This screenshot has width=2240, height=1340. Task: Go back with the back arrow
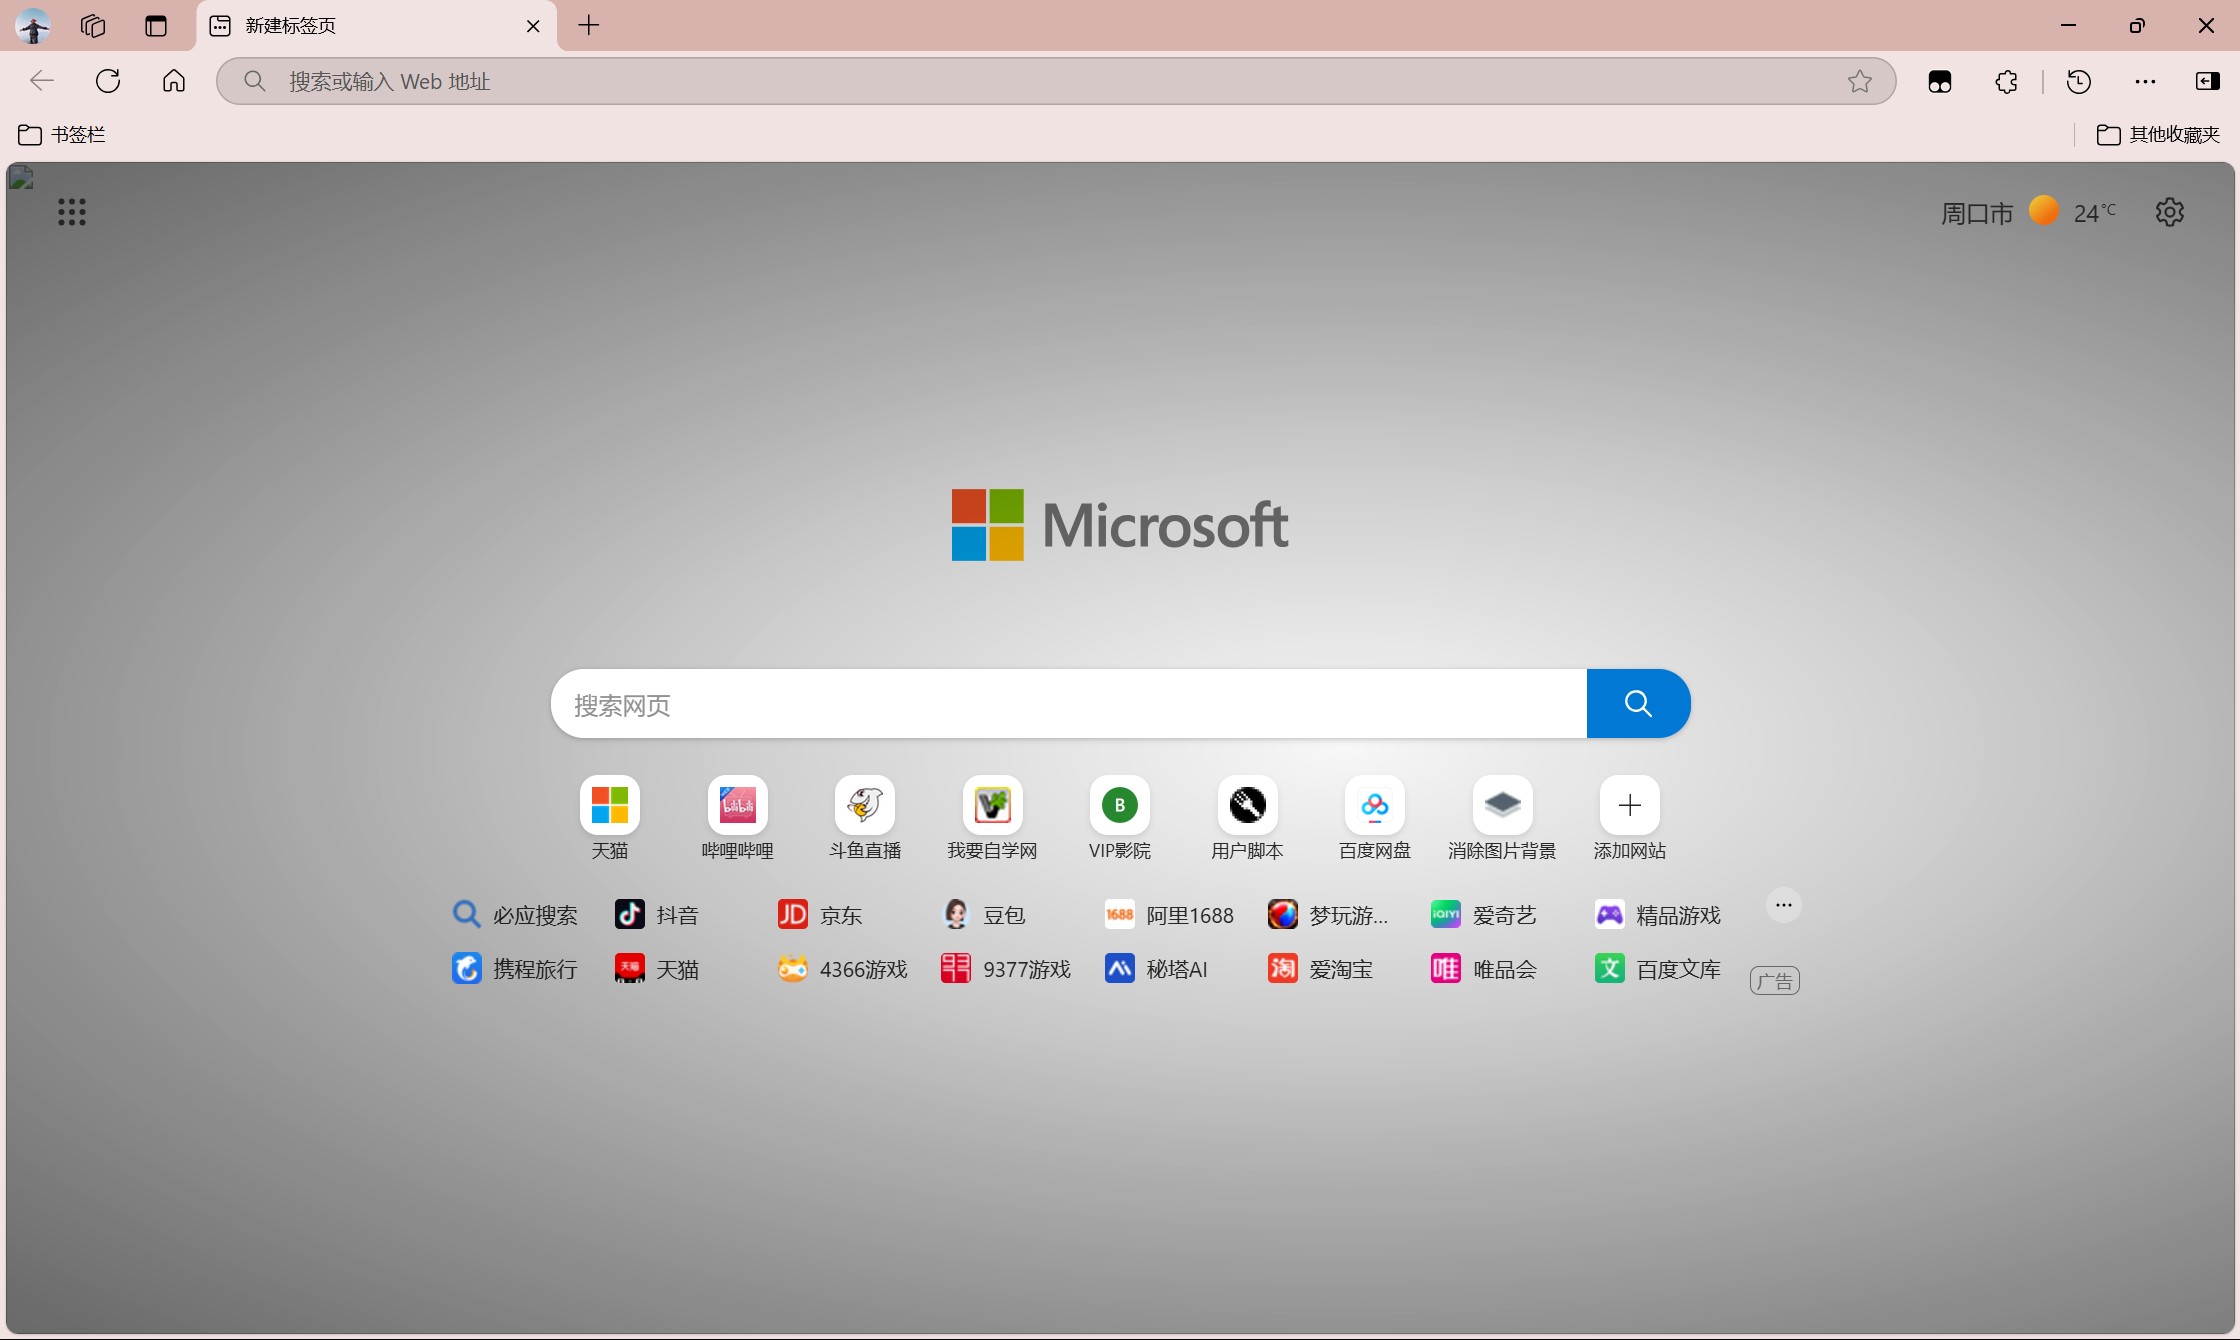click(42, 81)
